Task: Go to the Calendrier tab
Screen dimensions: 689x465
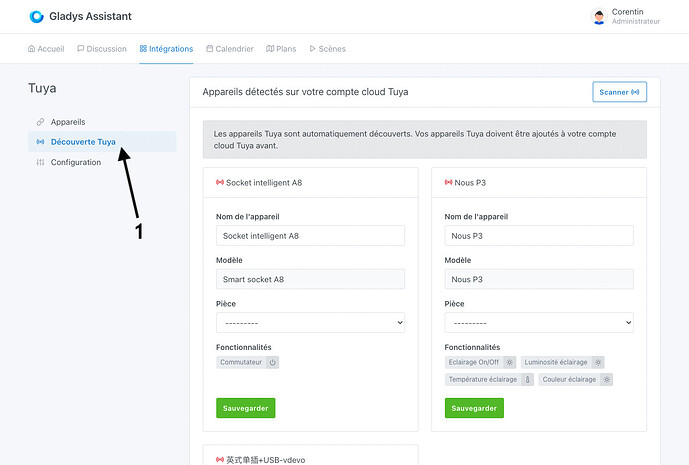Action: (230, 48)
